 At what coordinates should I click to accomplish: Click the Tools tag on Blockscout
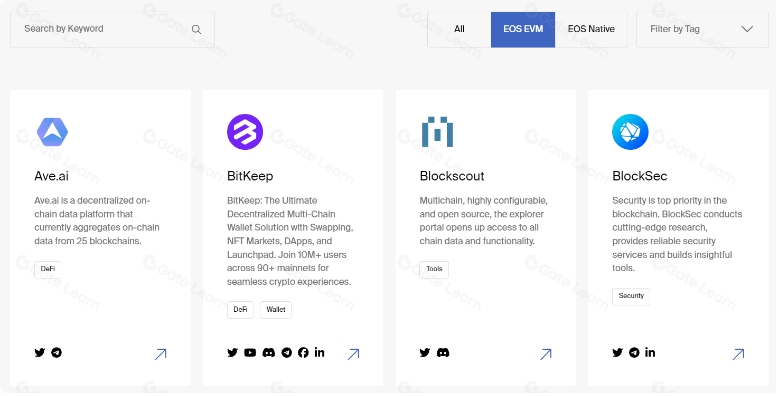point(434,269)
